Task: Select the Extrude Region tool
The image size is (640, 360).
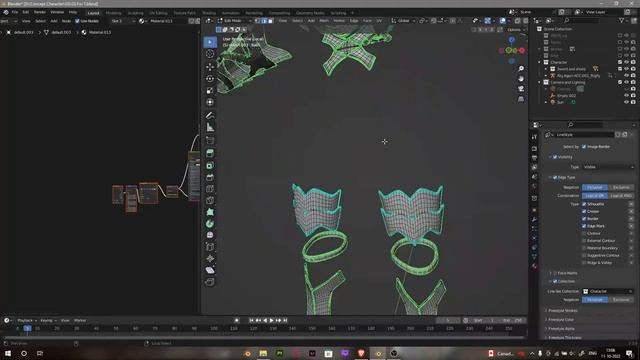Action: click(210, 153)
